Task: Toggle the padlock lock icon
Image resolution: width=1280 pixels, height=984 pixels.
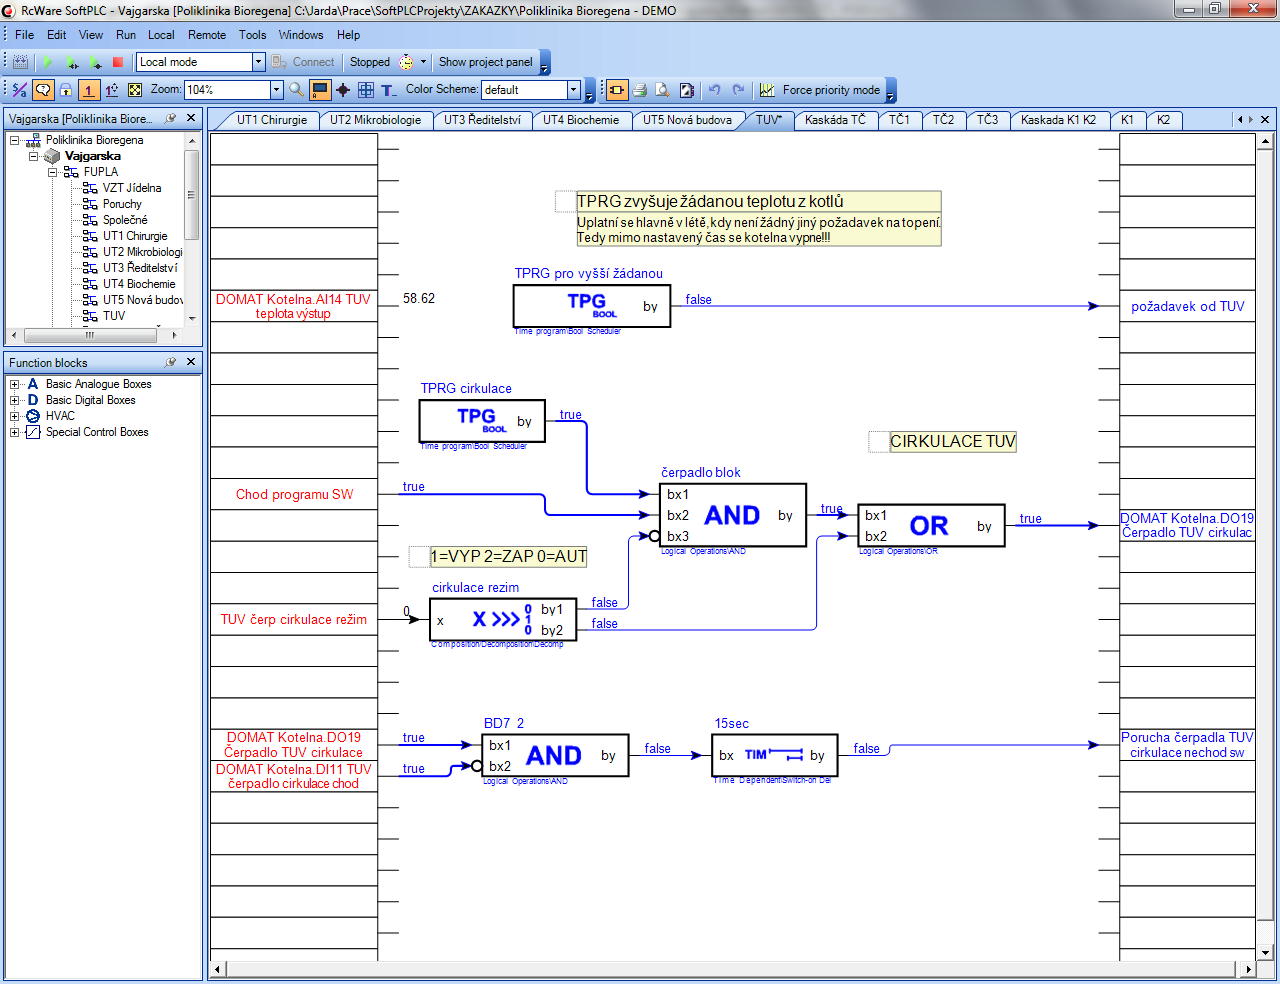Action: point(66,90)
